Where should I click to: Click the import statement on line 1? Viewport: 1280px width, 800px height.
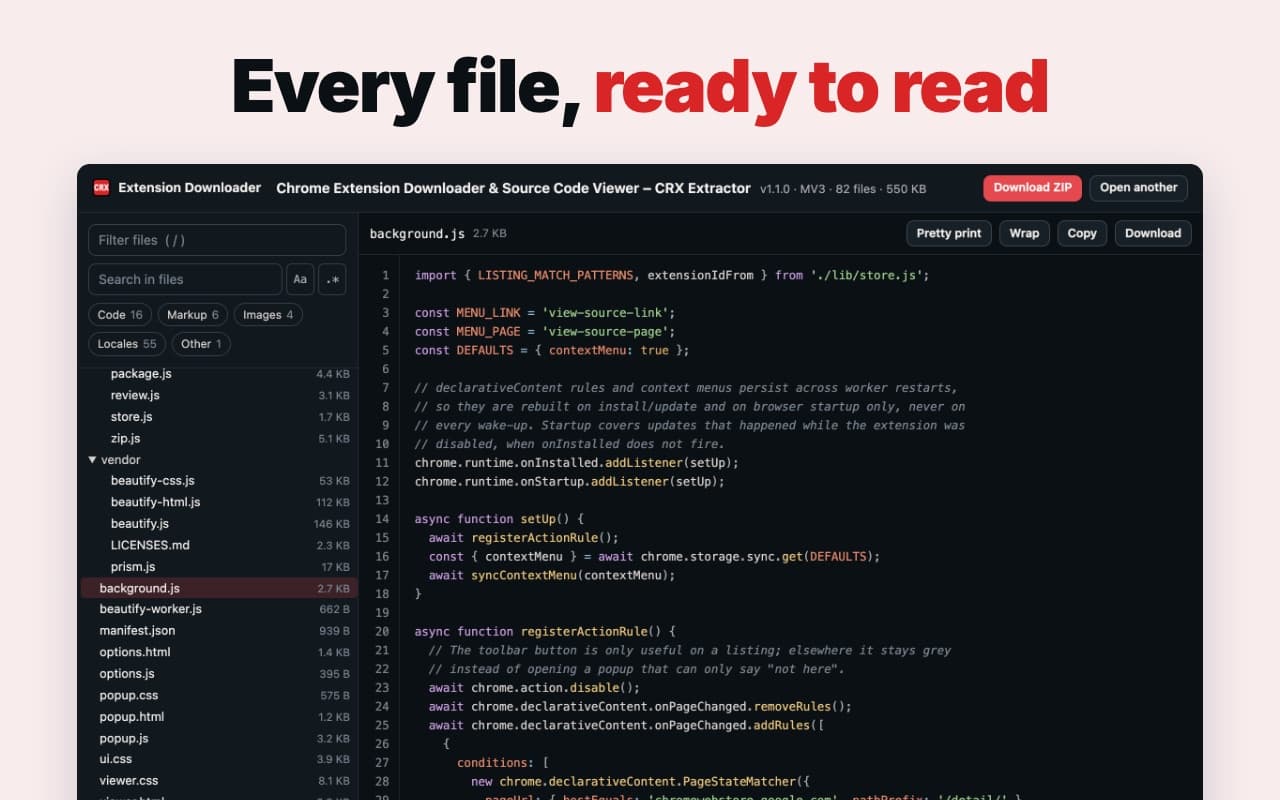point(672,275)
